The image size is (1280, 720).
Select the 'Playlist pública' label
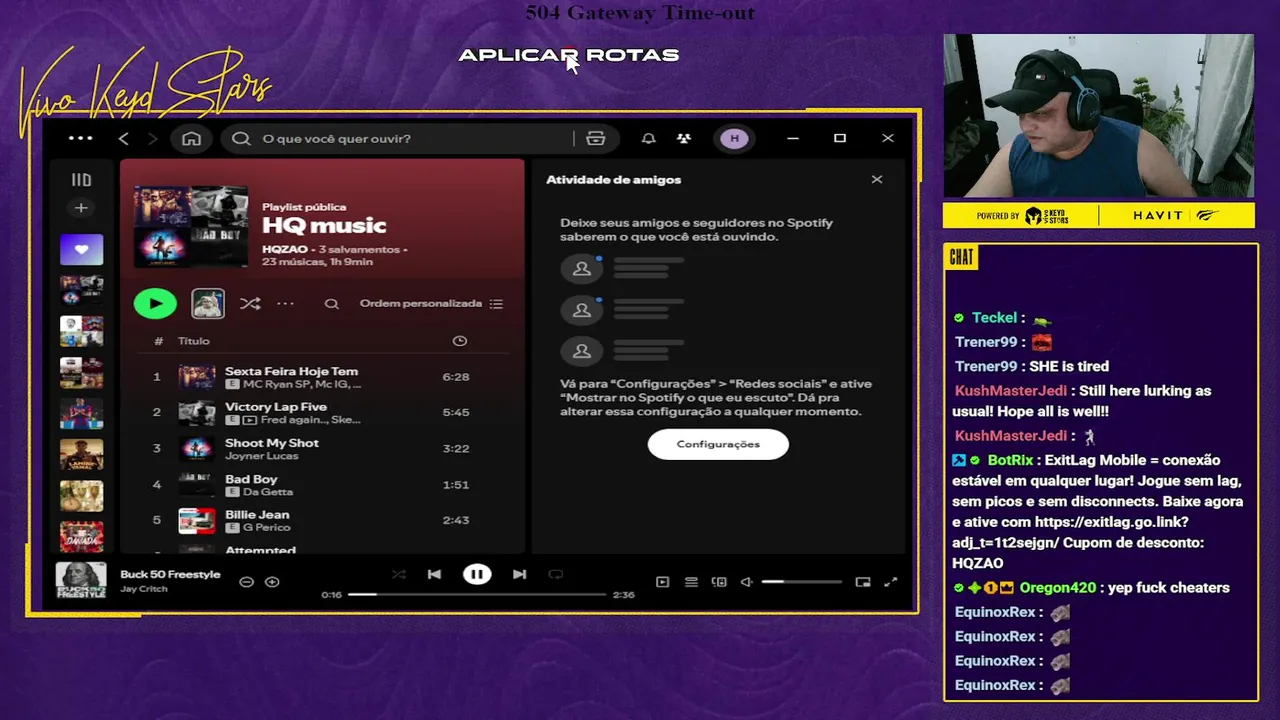(304, 207)
